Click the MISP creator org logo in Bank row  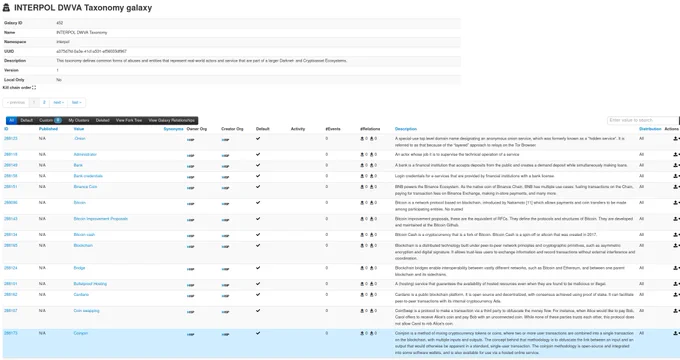click(225, 167)
